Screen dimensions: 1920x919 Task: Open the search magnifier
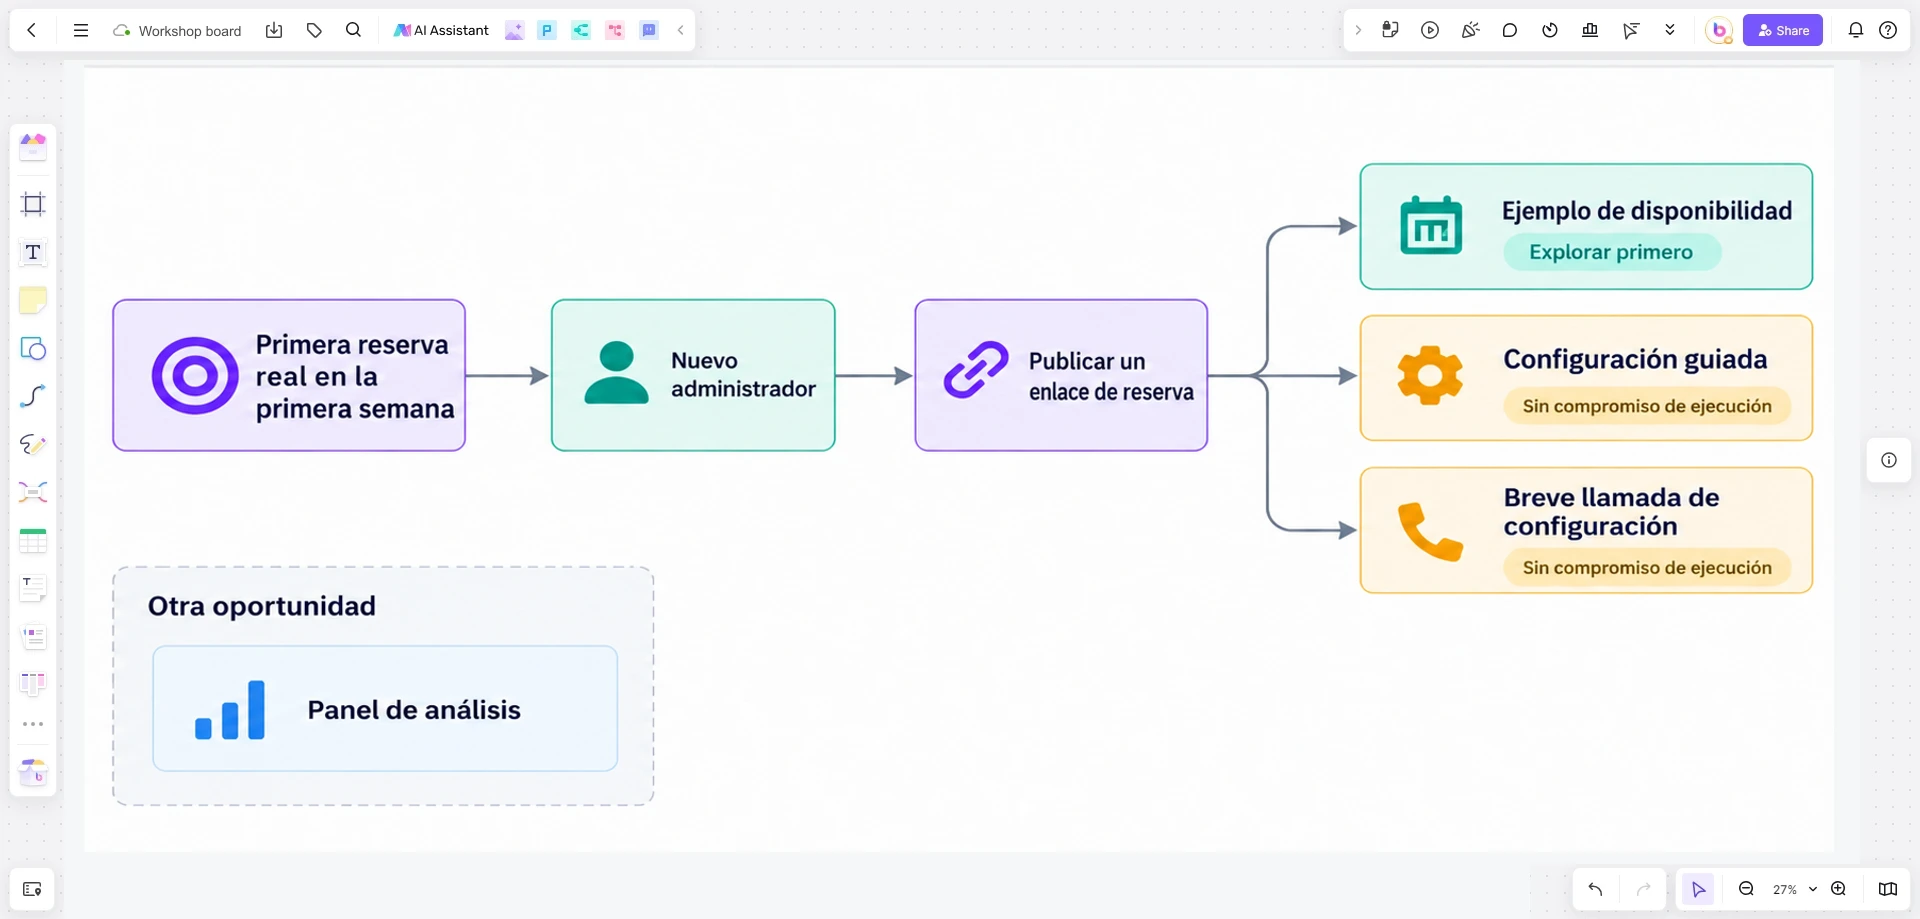click(353, 30)
